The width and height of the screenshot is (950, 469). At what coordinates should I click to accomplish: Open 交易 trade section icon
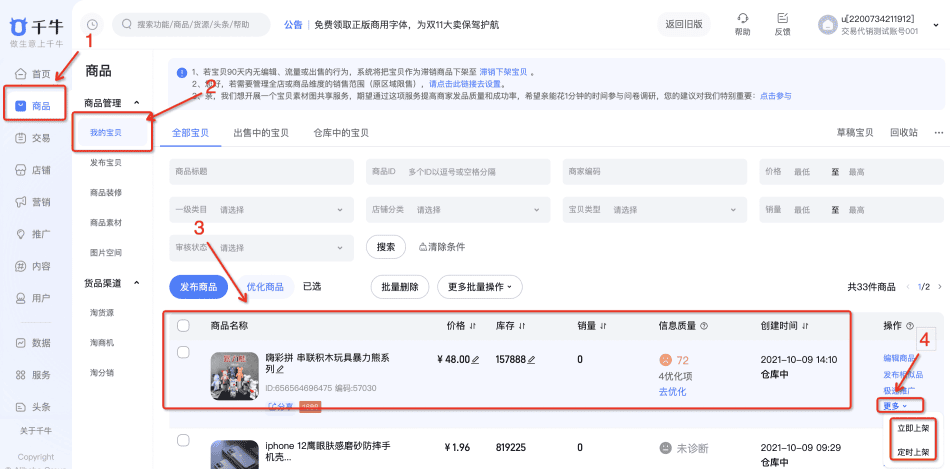(21, 138)
